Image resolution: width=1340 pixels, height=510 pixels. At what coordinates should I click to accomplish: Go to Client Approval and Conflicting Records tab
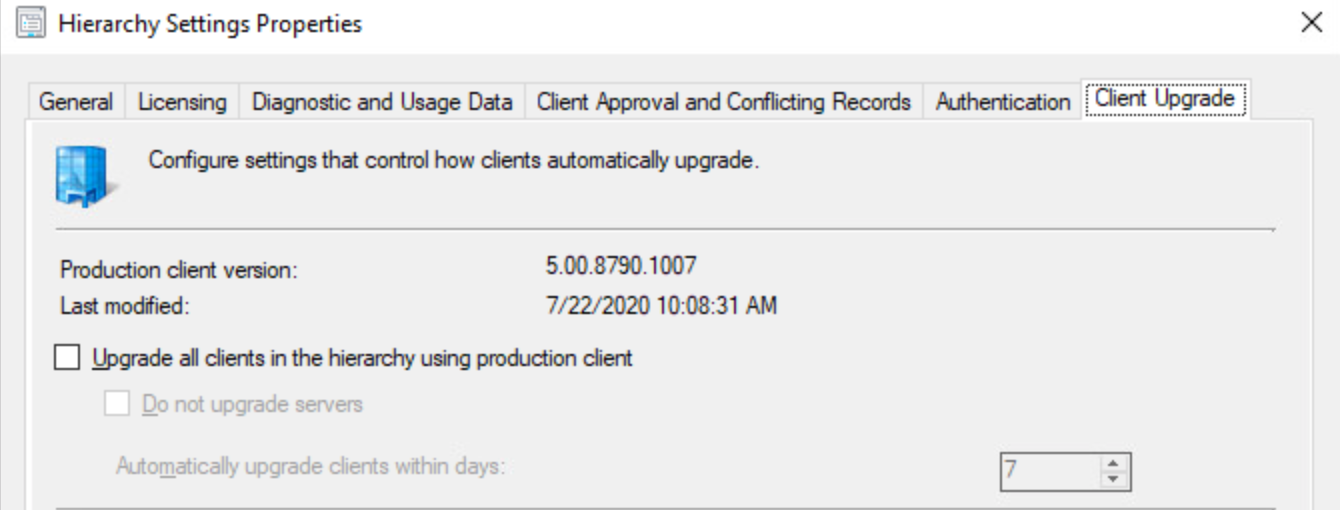click(x=723, y=102)
